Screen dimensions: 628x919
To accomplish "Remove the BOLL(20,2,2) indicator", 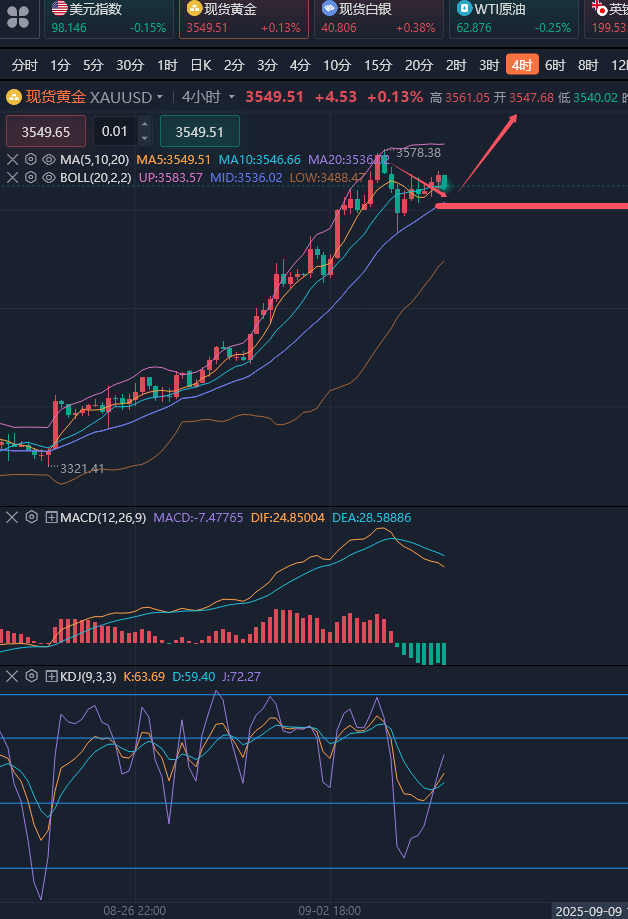I will 12,177.
